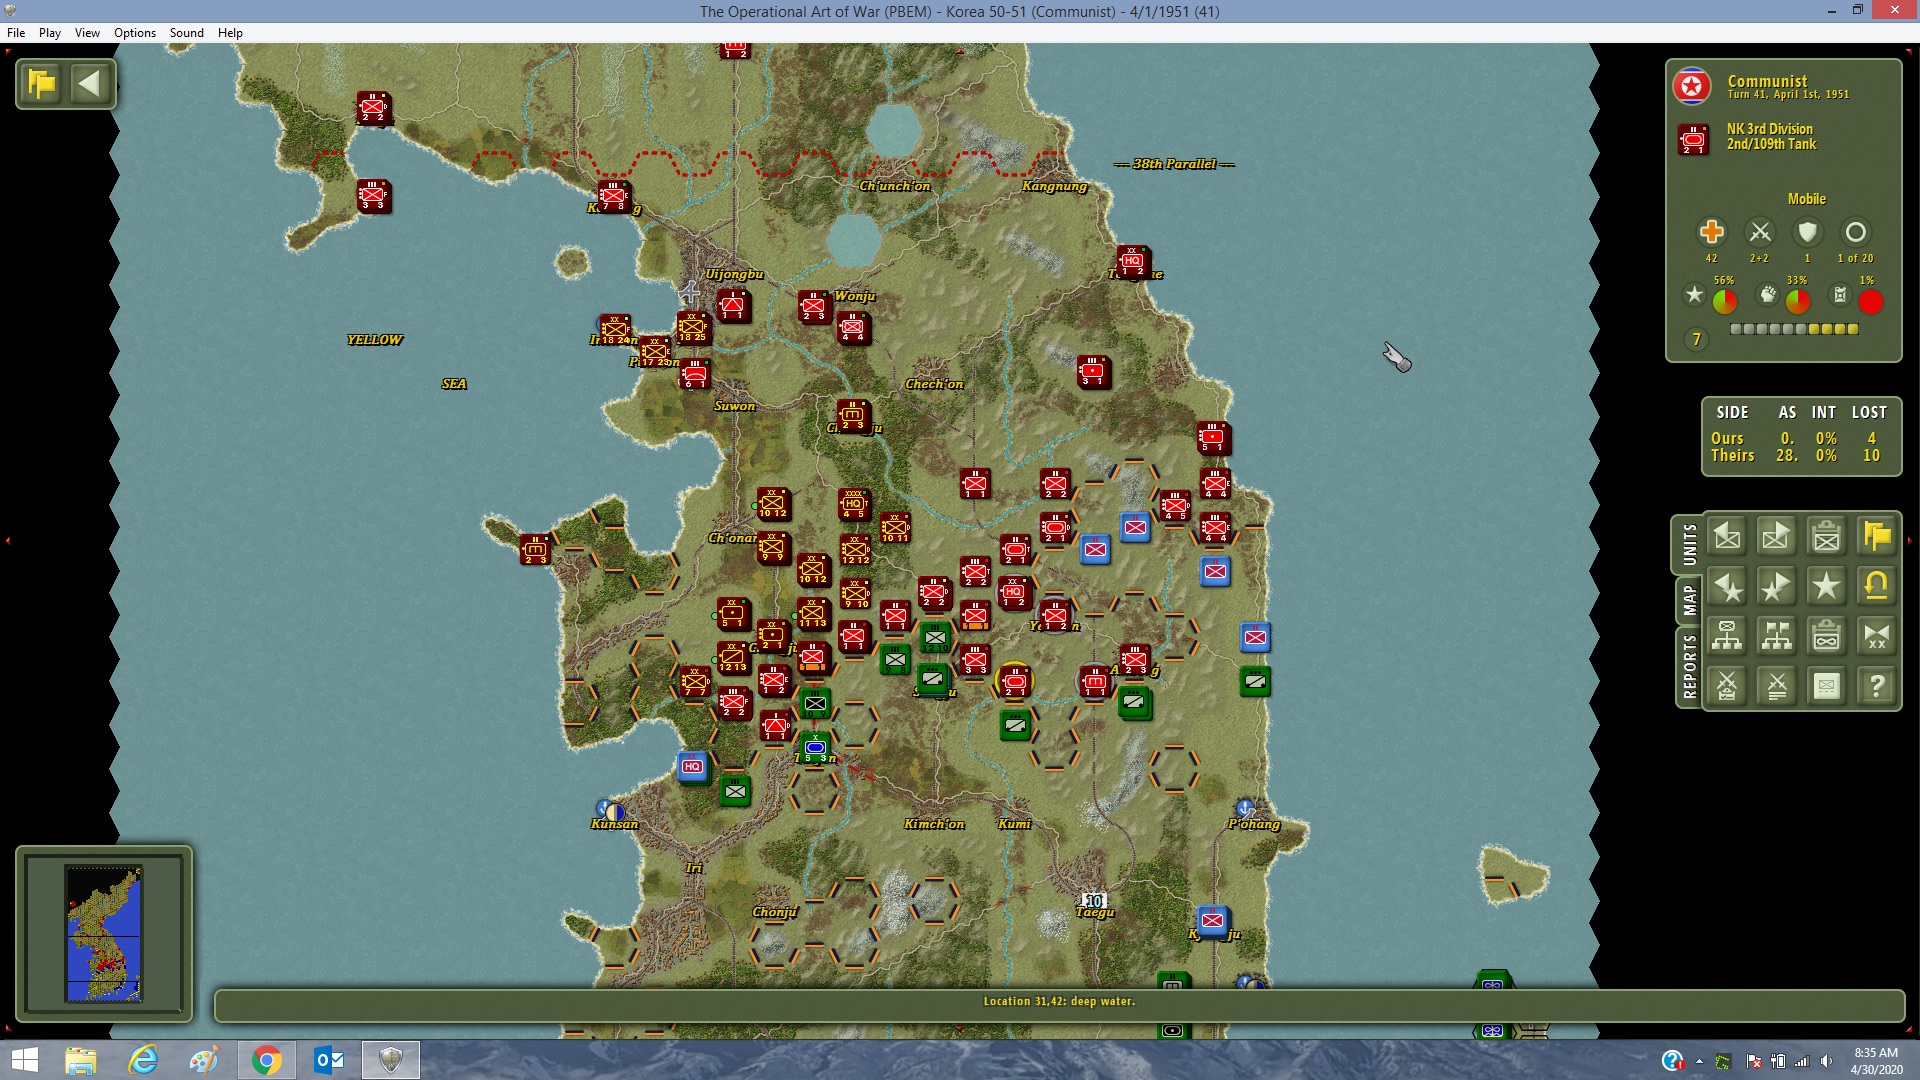Open Outlook from taskbar

[x=328, y=1060]
